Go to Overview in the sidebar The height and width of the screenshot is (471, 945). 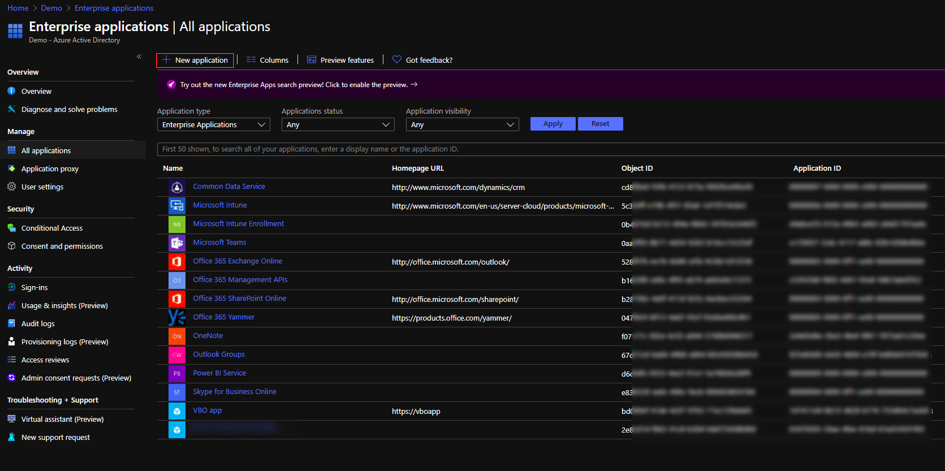tap(36, 91)
